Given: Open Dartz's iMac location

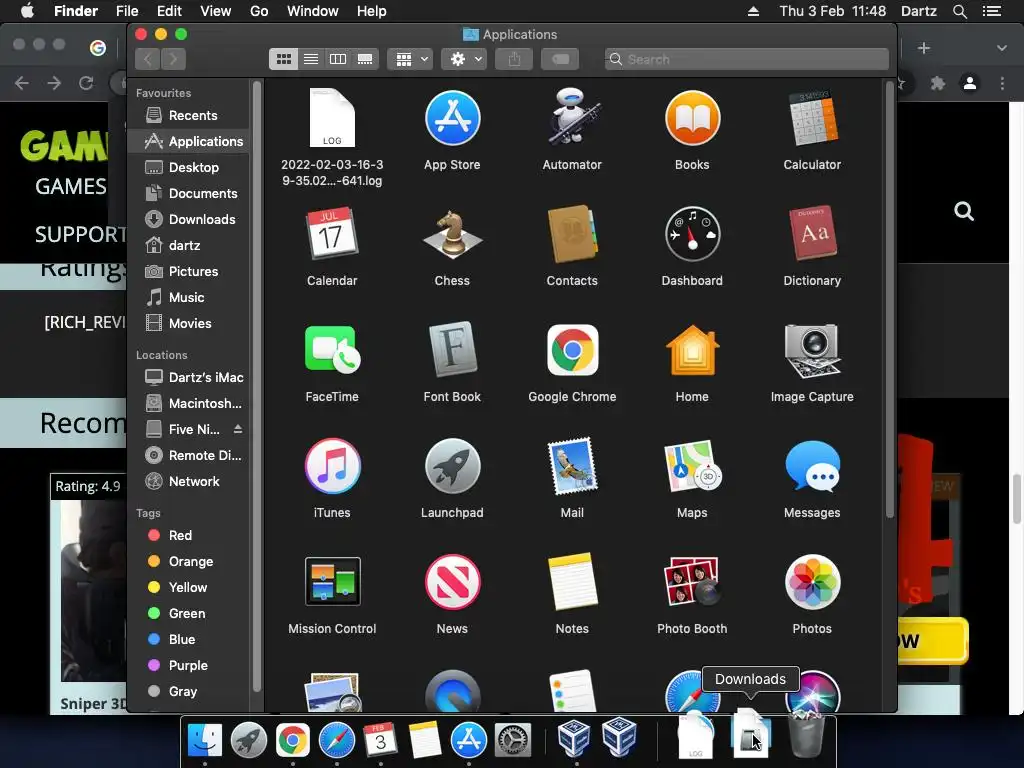Looking at the screenshot, I should [189, 377].
